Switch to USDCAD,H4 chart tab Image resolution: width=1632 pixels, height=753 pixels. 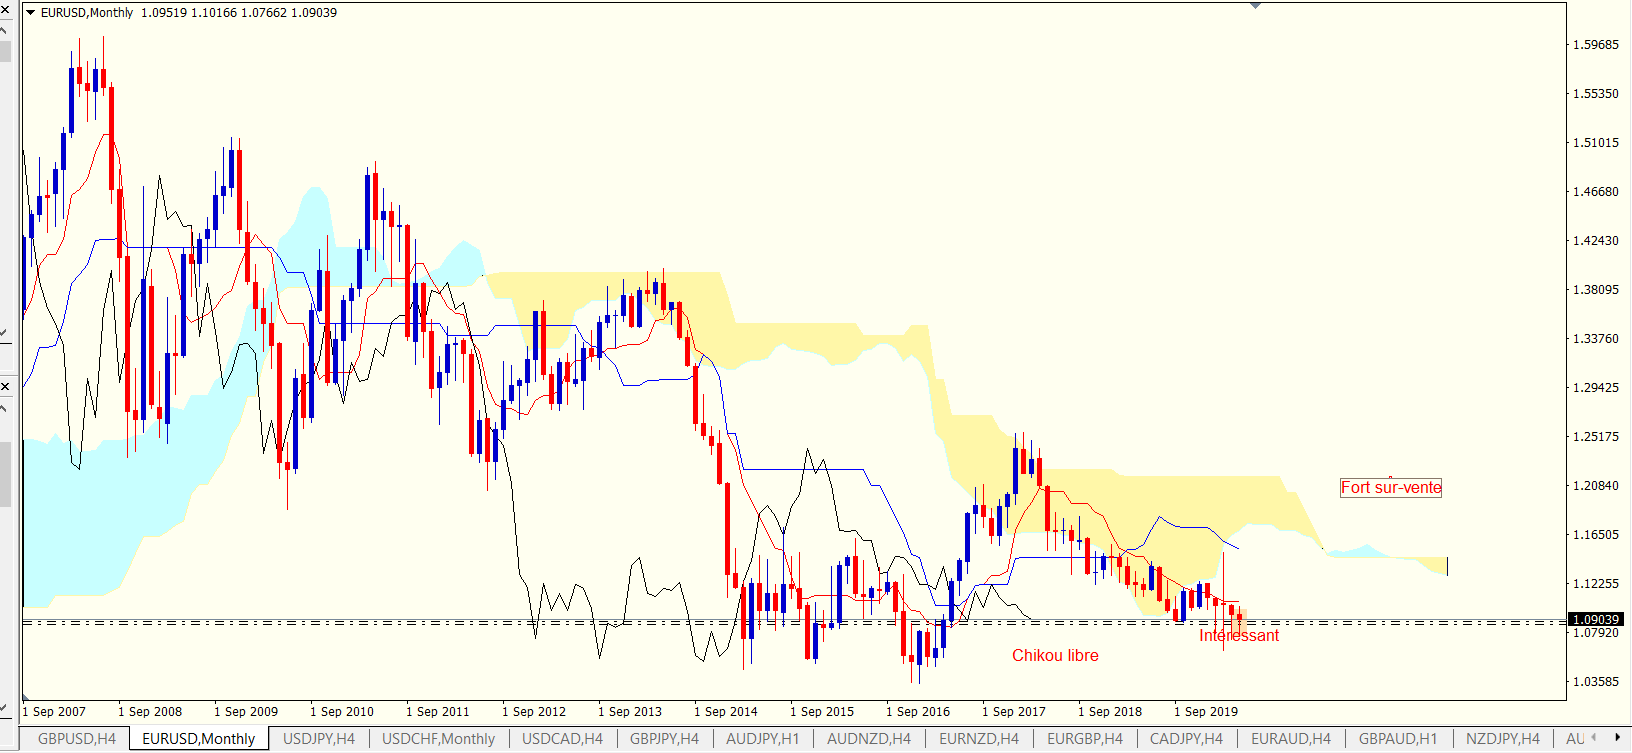tap(562, 739)
